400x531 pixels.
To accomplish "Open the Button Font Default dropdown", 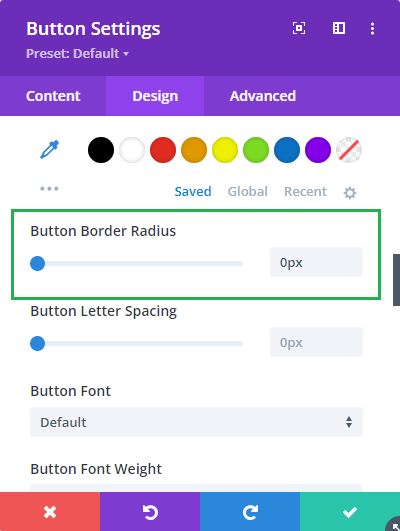I will [x=196, y=422].
